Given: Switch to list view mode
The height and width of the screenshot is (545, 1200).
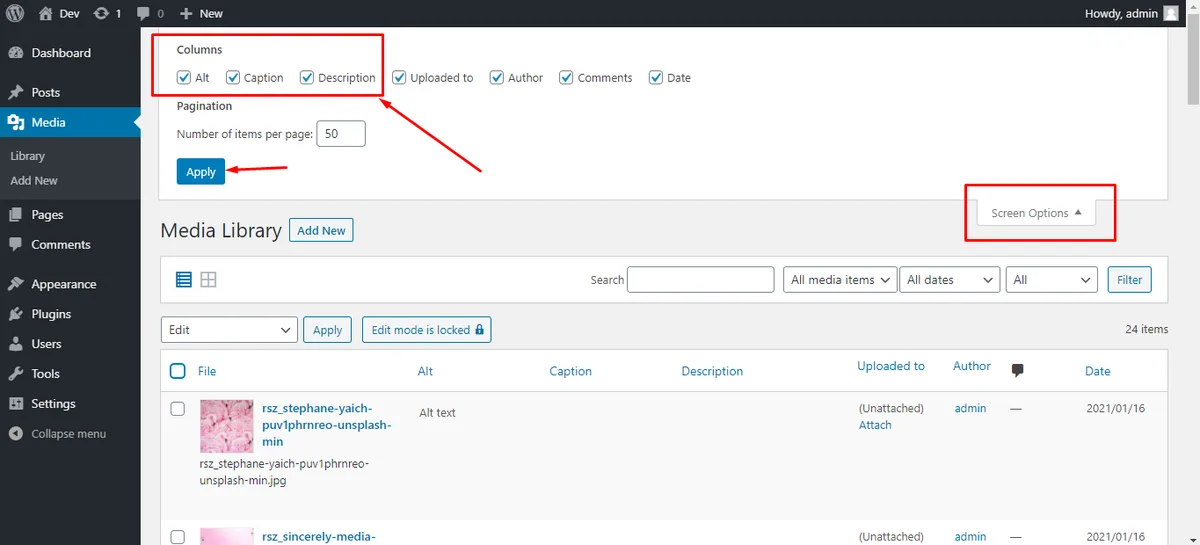Looking at the screenshot, I should coord(184,280).
